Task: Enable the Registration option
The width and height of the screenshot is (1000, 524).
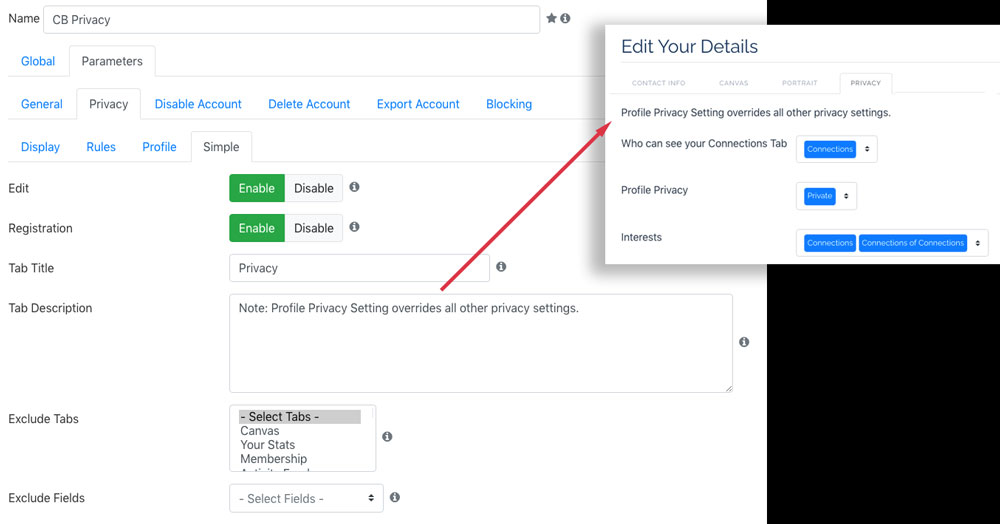Action: pyautogui.click(x=257, y=228)
